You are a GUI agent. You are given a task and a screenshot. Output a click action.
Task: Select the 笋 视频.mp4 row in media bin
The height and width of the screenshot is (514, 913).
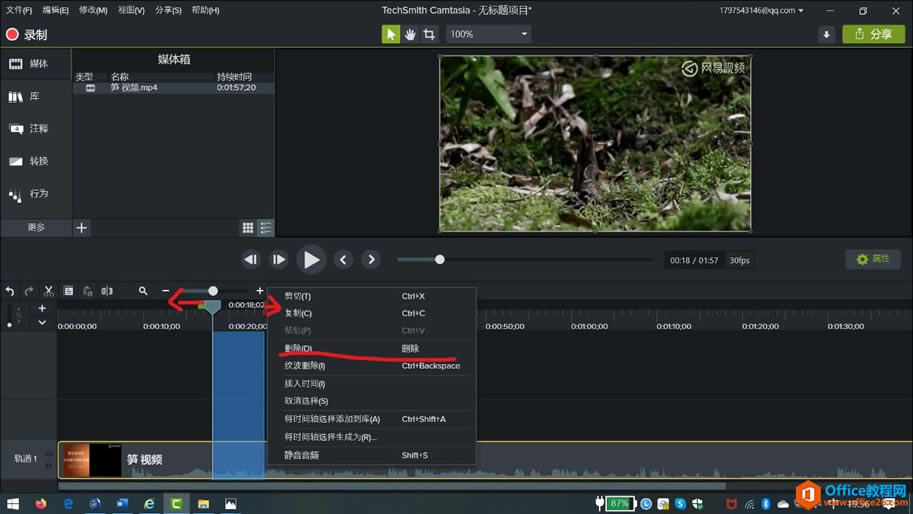tap(174, 87)
